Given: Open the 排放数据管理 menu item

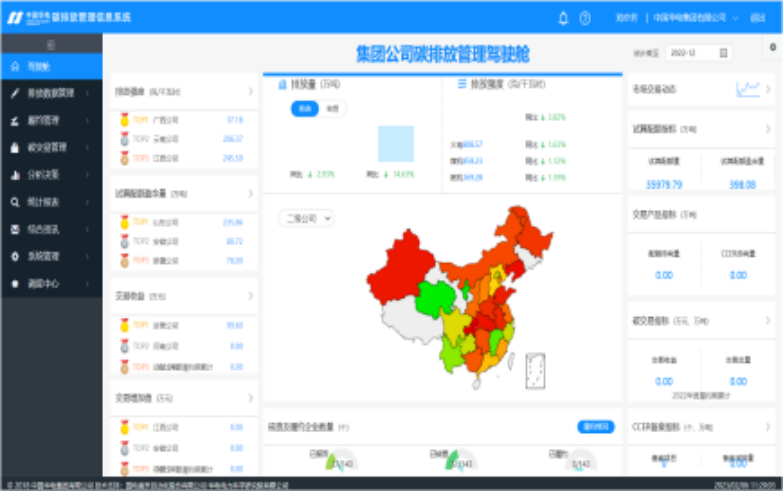Looking at the screenshot, I should click(x=51, y=93).
